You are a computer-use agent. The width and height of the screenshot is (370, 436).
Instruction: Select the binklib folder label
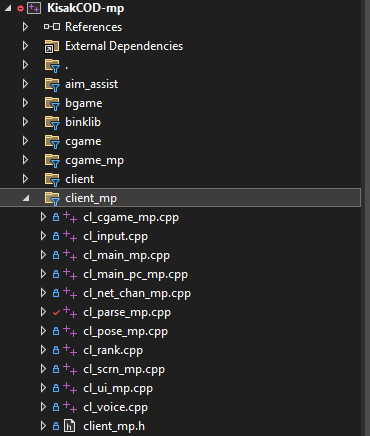(x=83, y=122)
